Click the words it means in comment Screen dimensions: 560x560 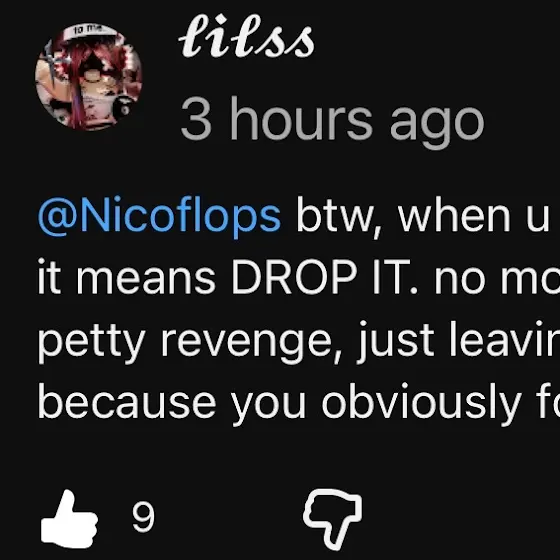tap(127, 277)
